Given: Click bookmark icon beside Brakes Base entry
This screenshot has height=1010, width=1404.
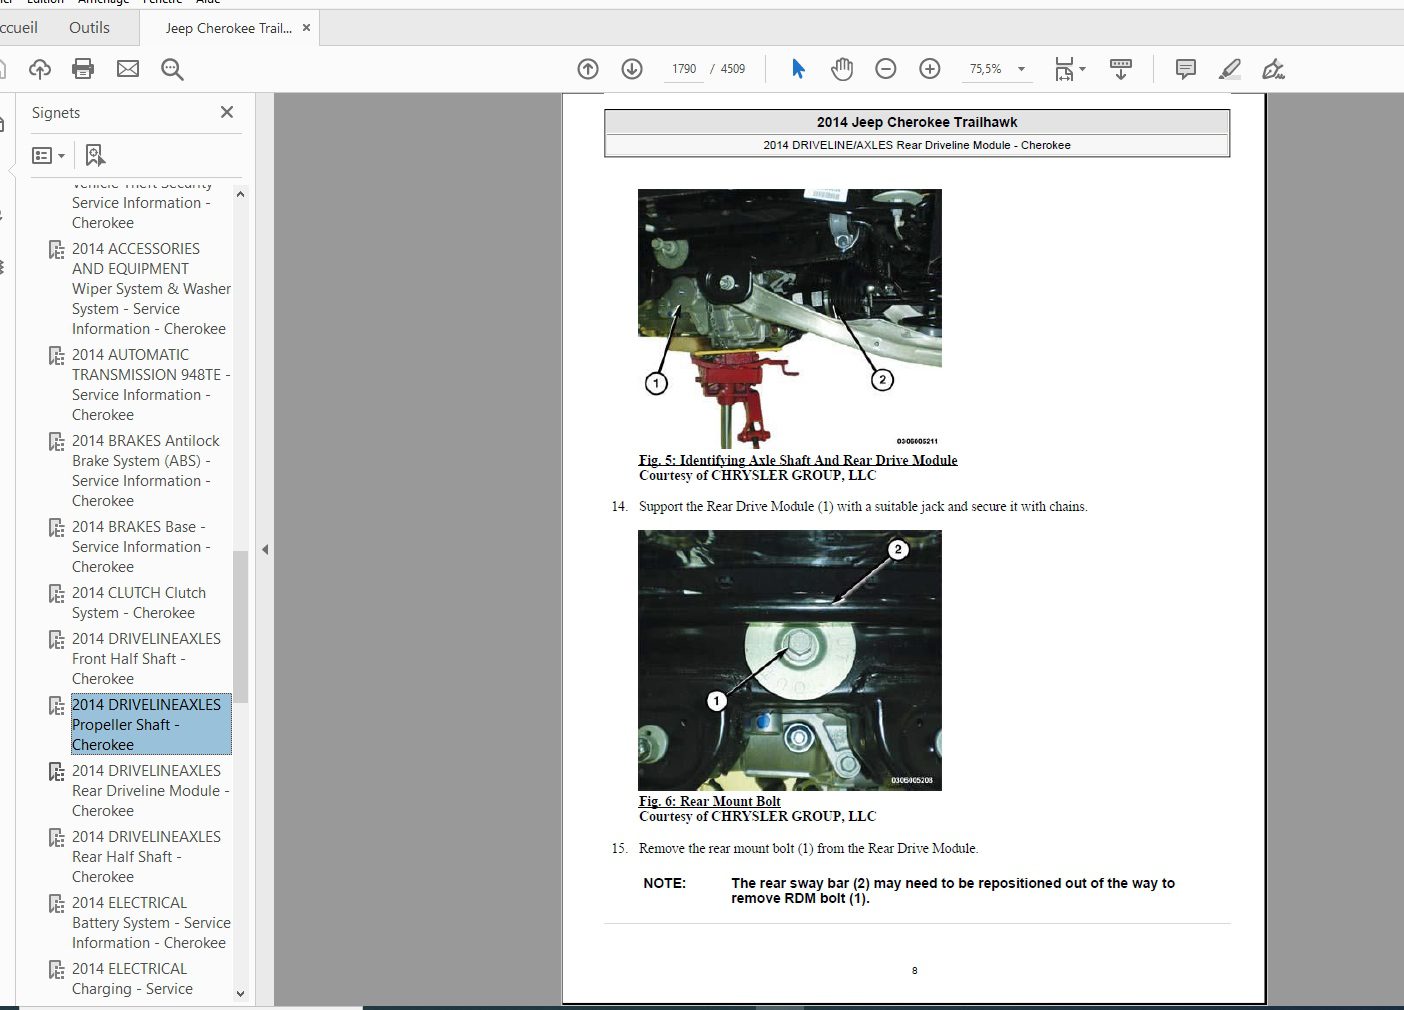Looking at the screenshot, I should coord(57,527).
